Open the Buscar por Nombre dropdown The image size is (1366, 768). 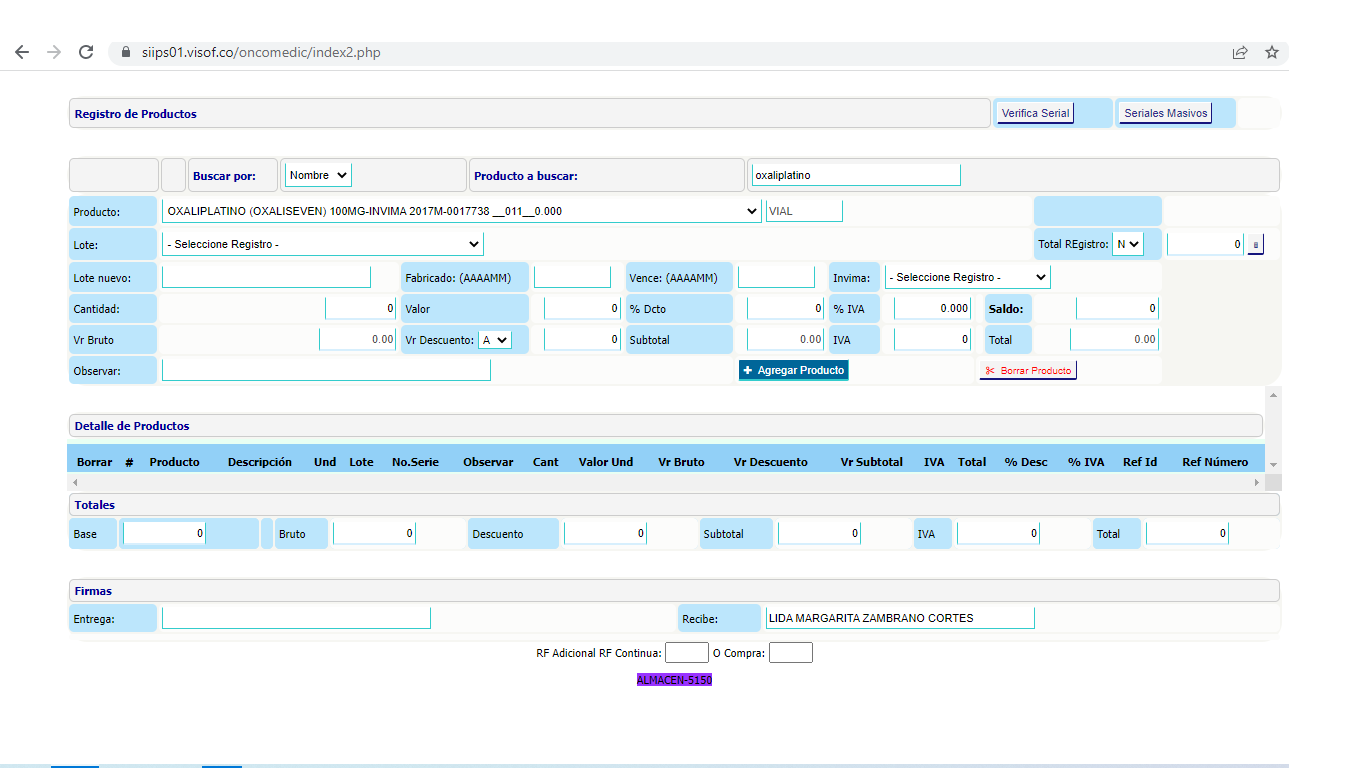click(x=318, y=175)
